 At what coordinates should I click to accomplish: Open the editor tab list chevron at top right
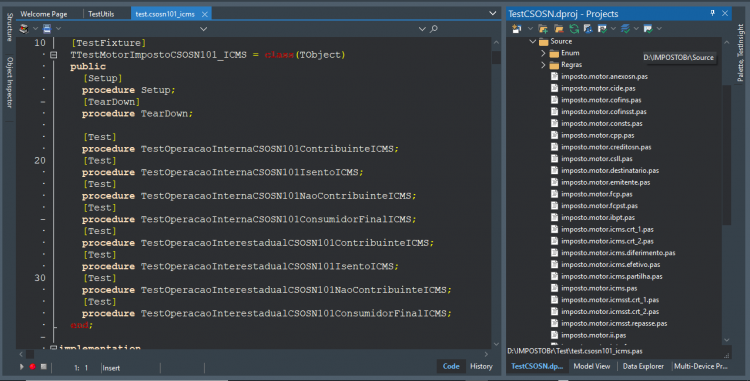[492, 13]
